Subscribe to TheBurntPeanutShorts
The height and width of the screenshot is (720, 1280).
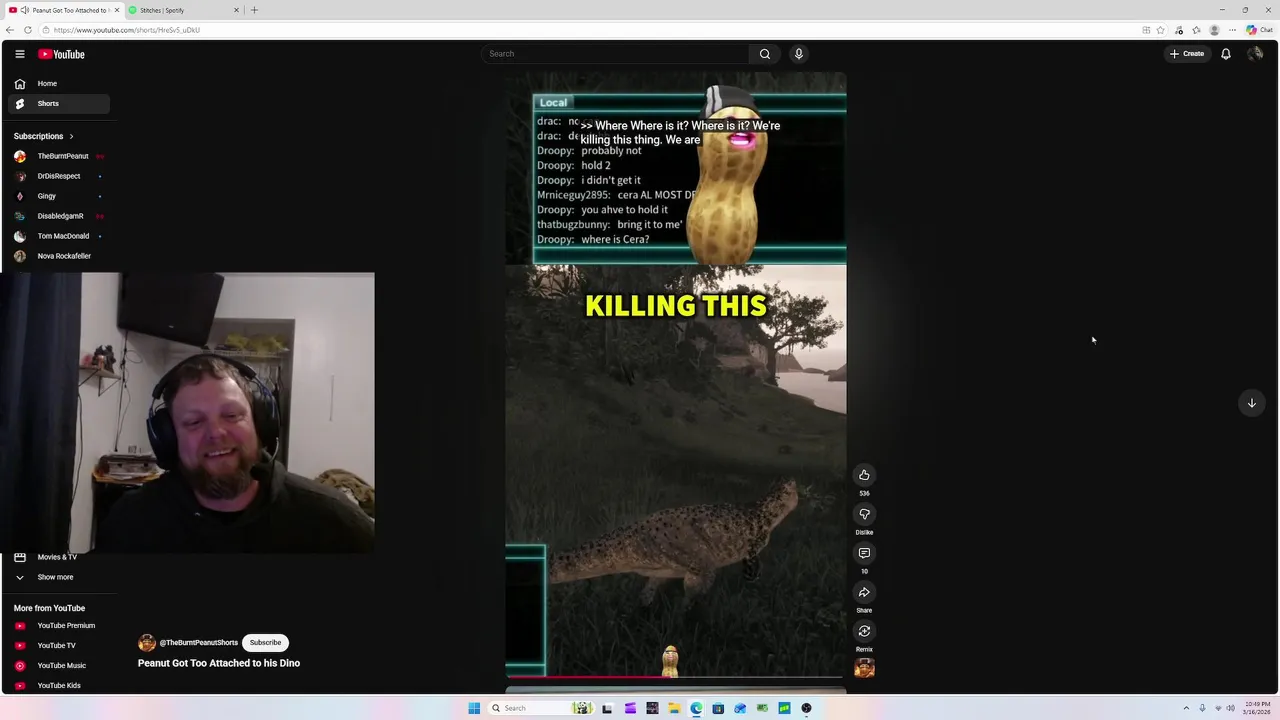(x=265, y=643)
